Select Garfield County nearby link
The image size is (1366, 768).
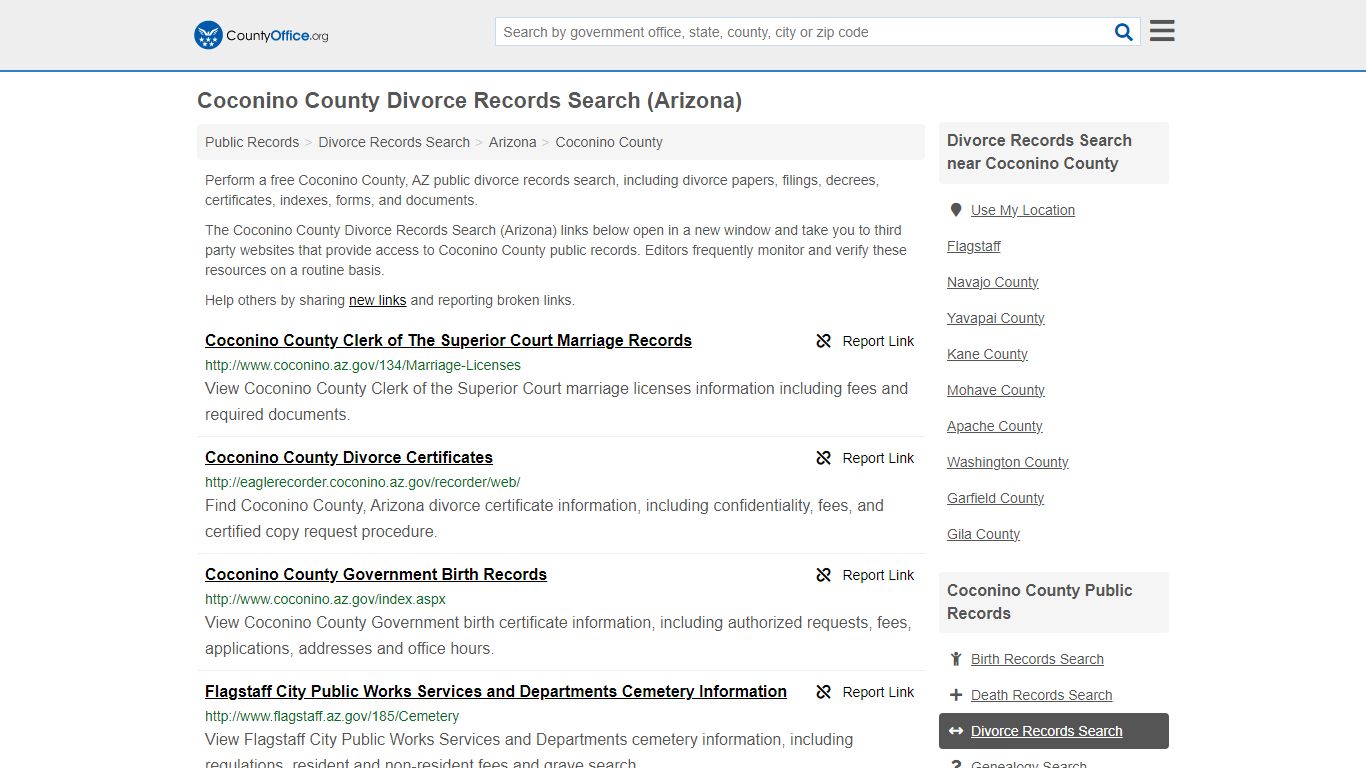(x=996, y=498)
